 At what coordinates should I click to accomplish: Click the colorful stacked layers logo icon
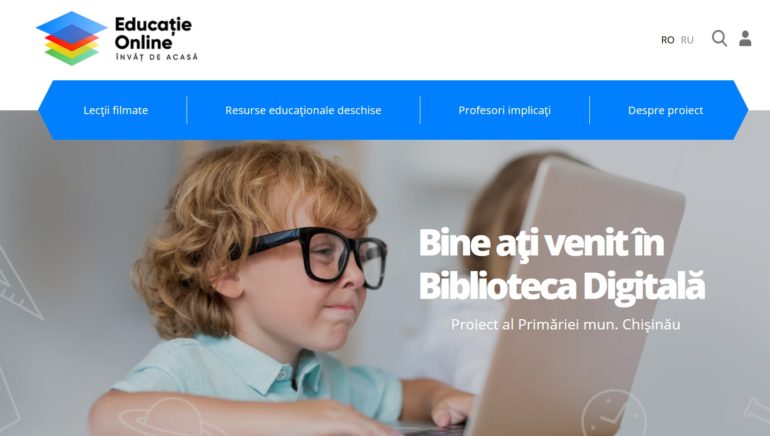point(72,38)
